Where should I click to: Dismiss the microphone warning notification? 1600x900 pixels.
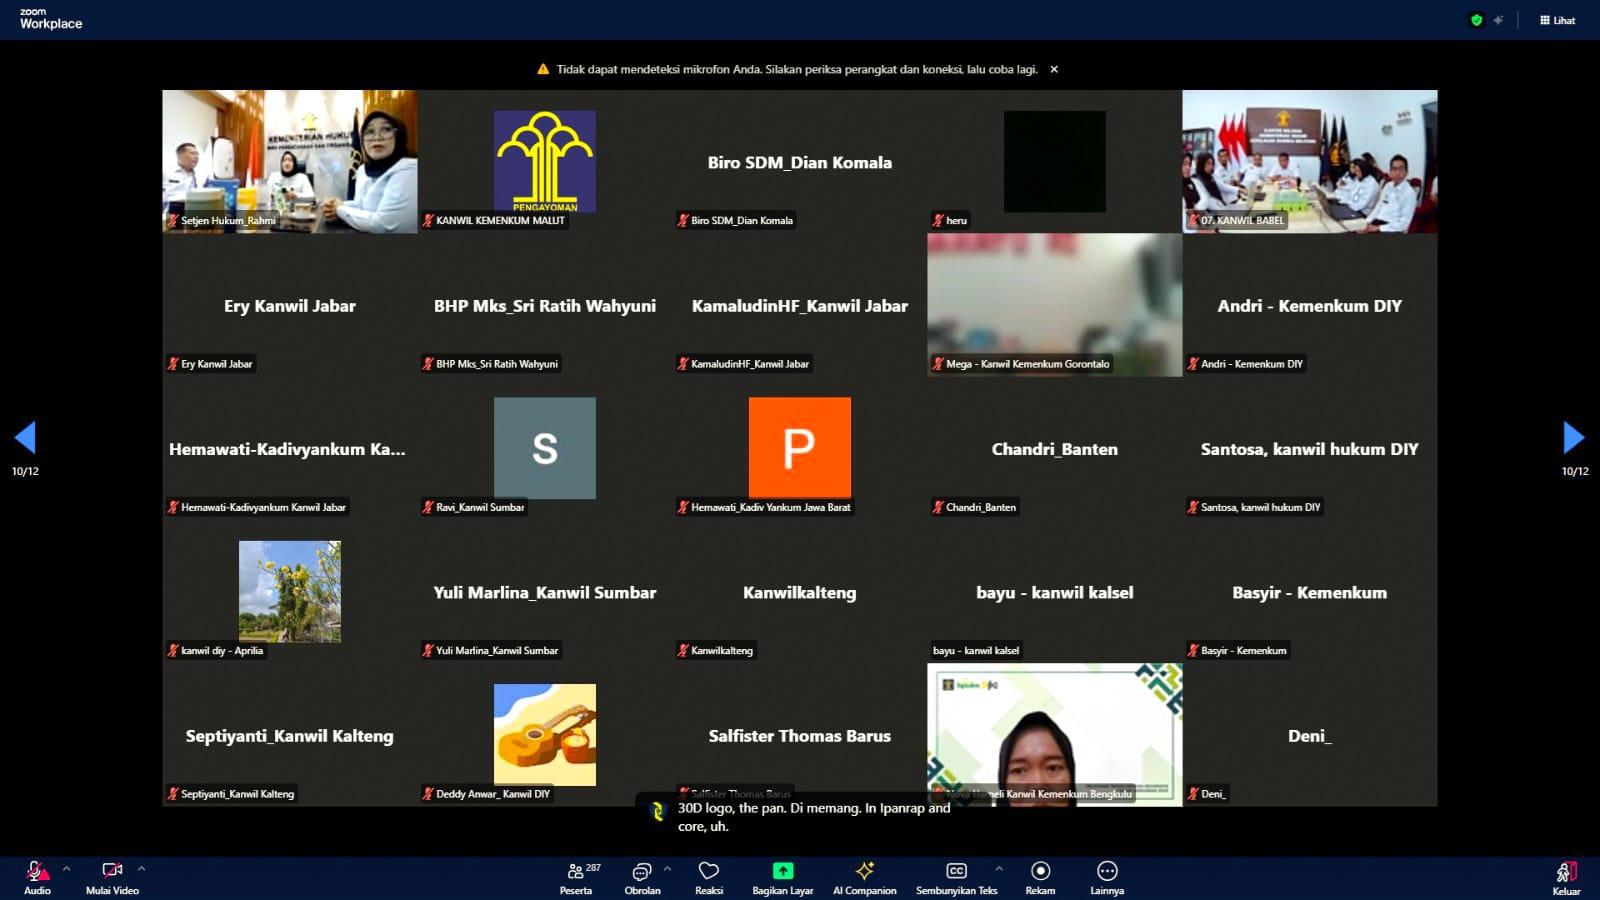point(1054,69)
